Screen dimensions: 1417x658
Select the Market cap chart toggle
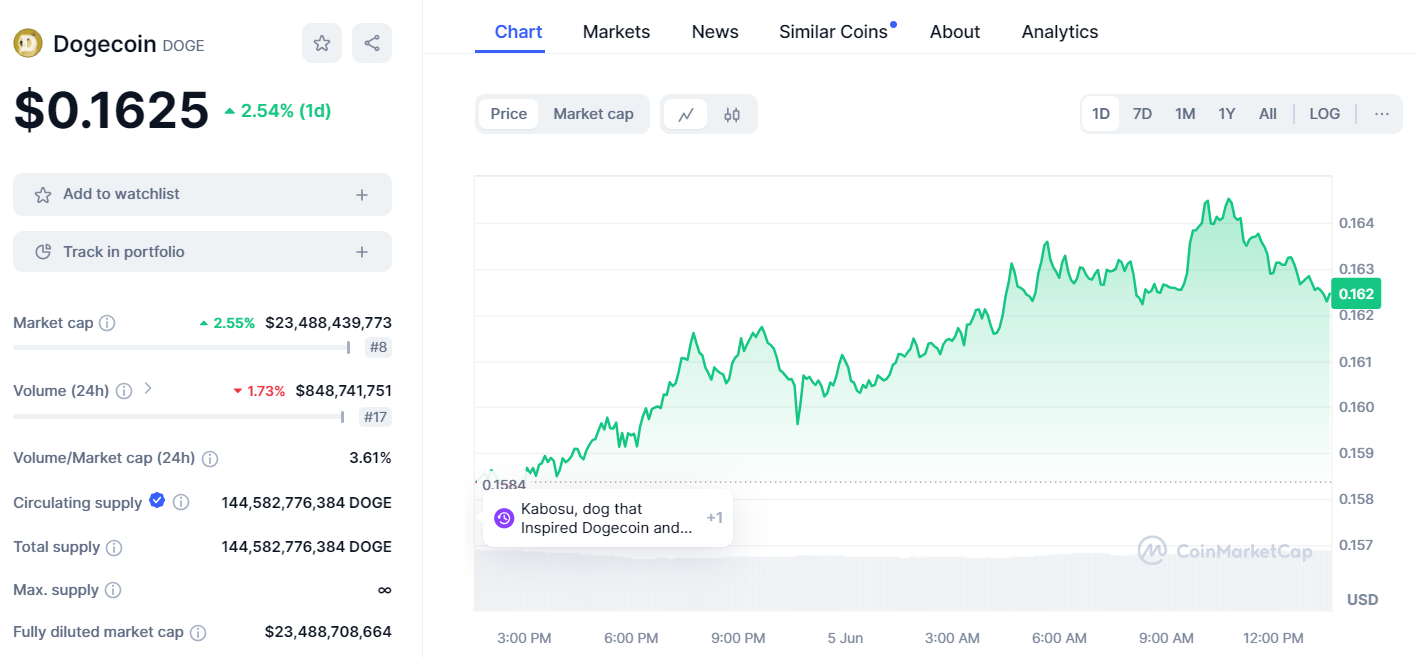coord(593,114)
